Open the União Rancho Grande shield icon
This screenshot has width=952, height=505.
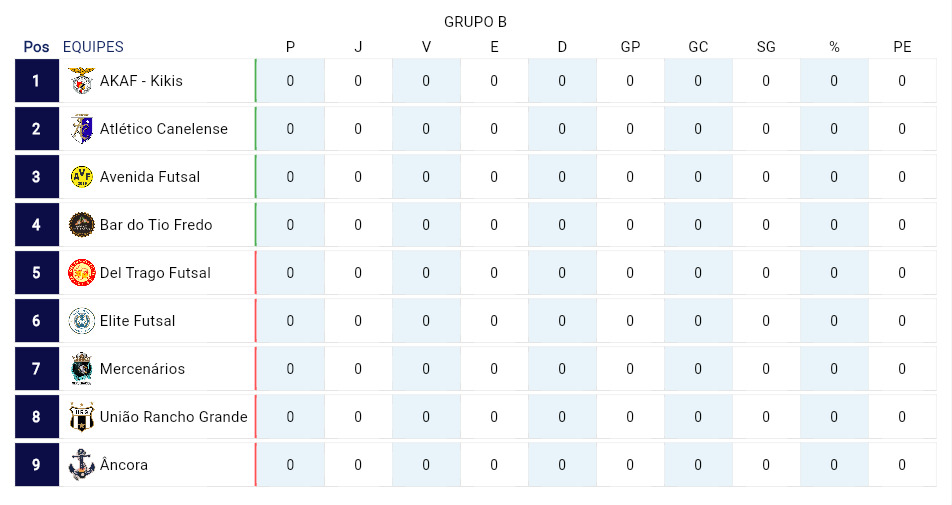(81, 416)
